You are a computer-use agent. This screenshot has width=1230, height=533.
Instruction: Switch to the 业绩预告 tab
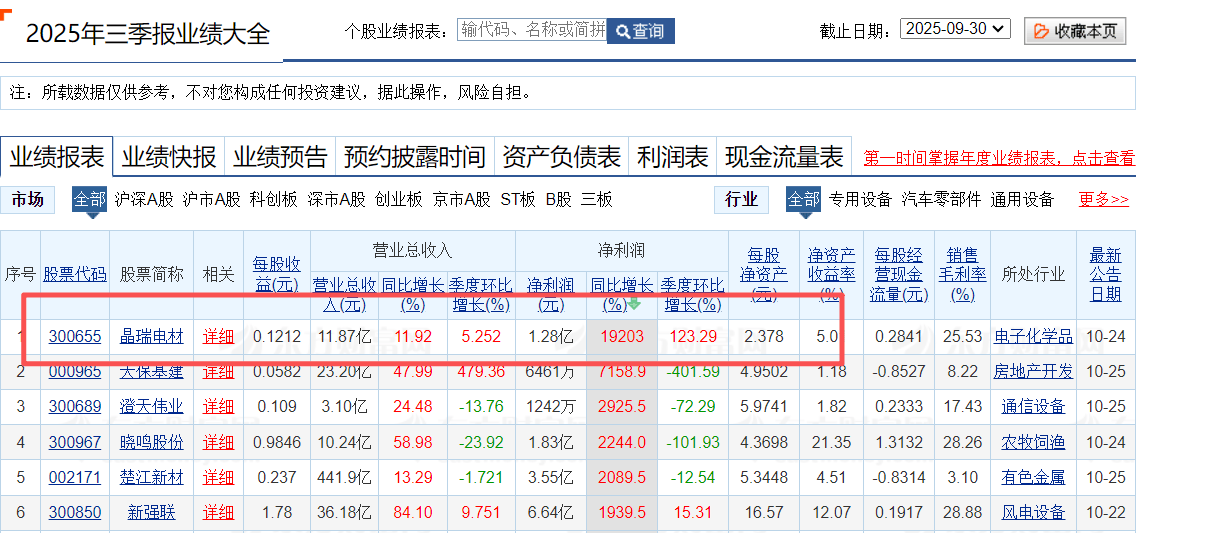pos(280,157)
